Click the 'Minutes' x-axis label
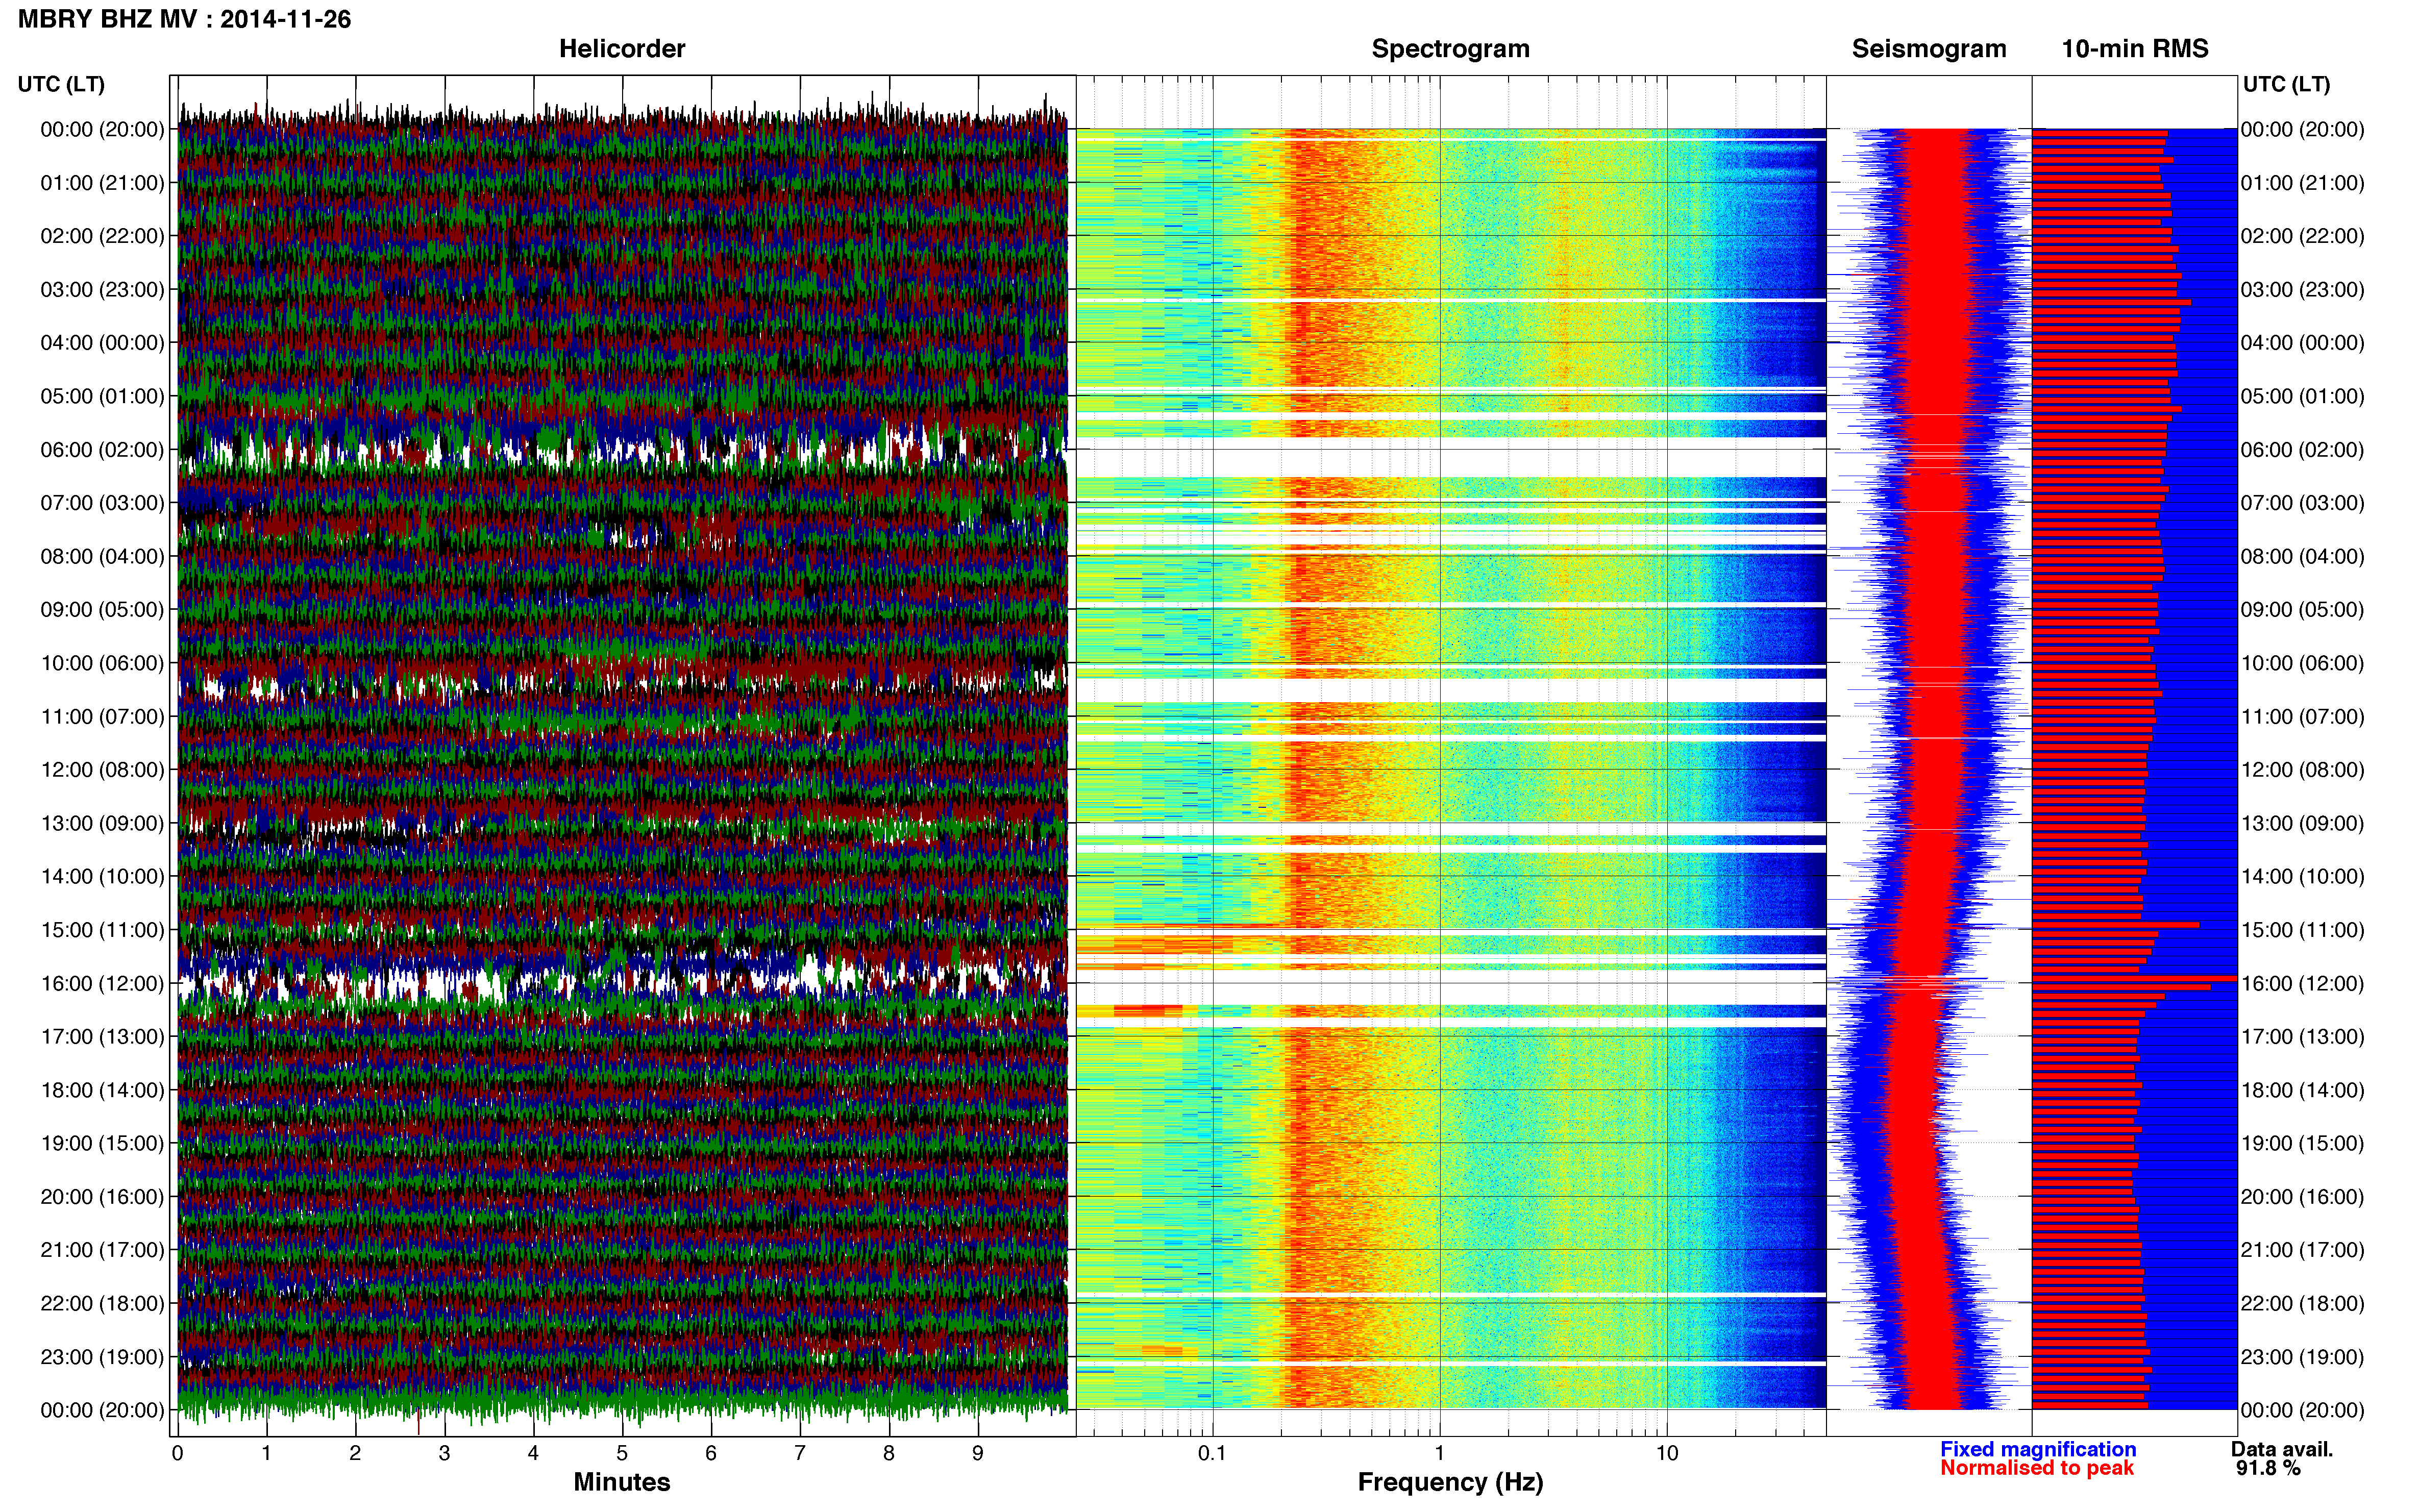The image size is (2419, 1512). (621, 1483)
